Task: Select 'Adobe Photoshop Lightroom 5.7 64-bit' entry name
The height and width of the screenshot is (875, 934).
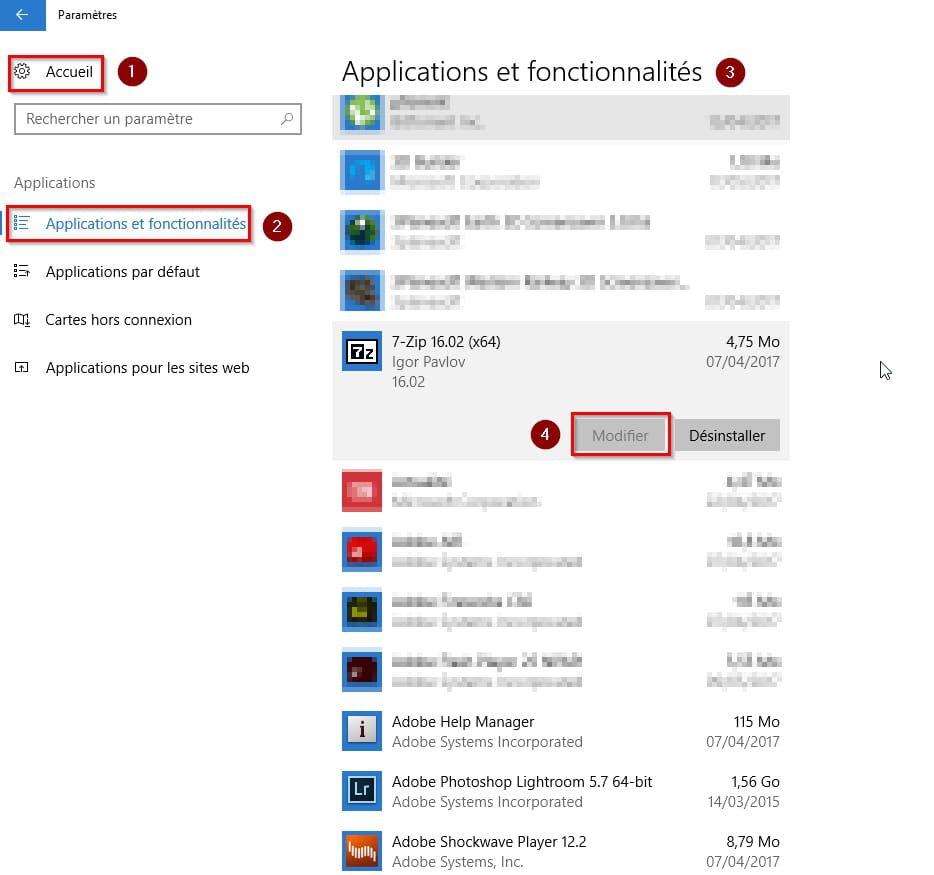Action: pos(522,781)
